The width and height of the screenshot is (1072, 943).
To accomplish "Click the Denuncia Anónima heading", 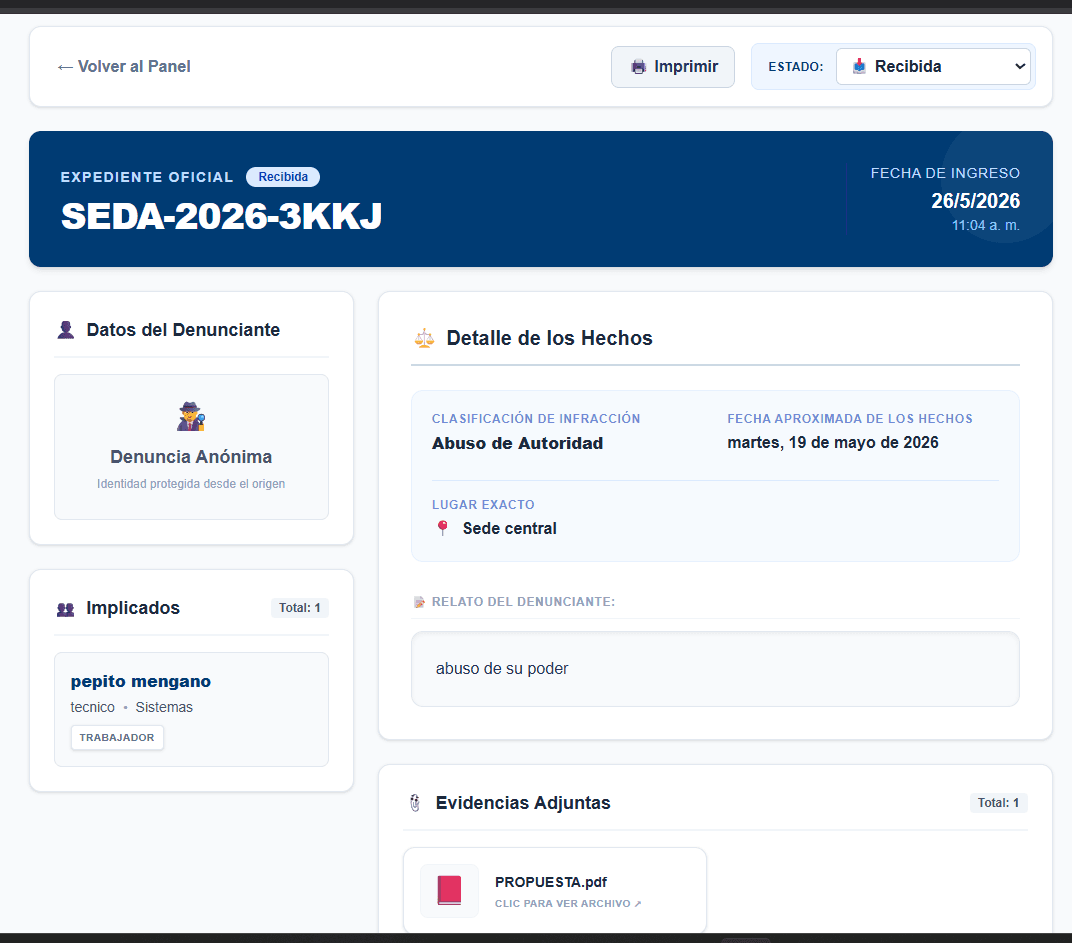I will pyautogui.click(x=191, y=456).
